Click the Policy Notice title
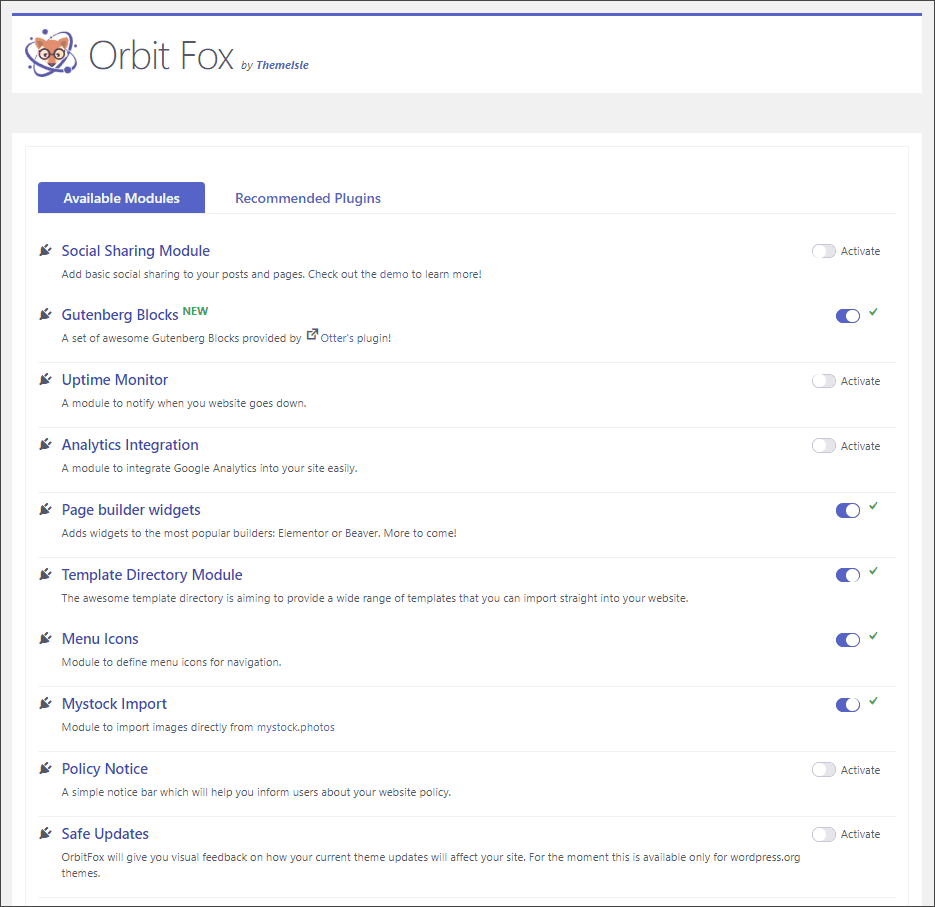The height and width of the screenshot is (907, 935). 105,769
